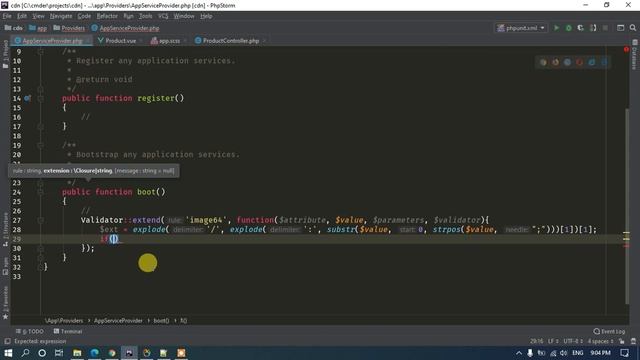The width and height of the screenshot is (640, 360).
Task: Open Chrome from the taskbar
Action: (x=112, y=353)
